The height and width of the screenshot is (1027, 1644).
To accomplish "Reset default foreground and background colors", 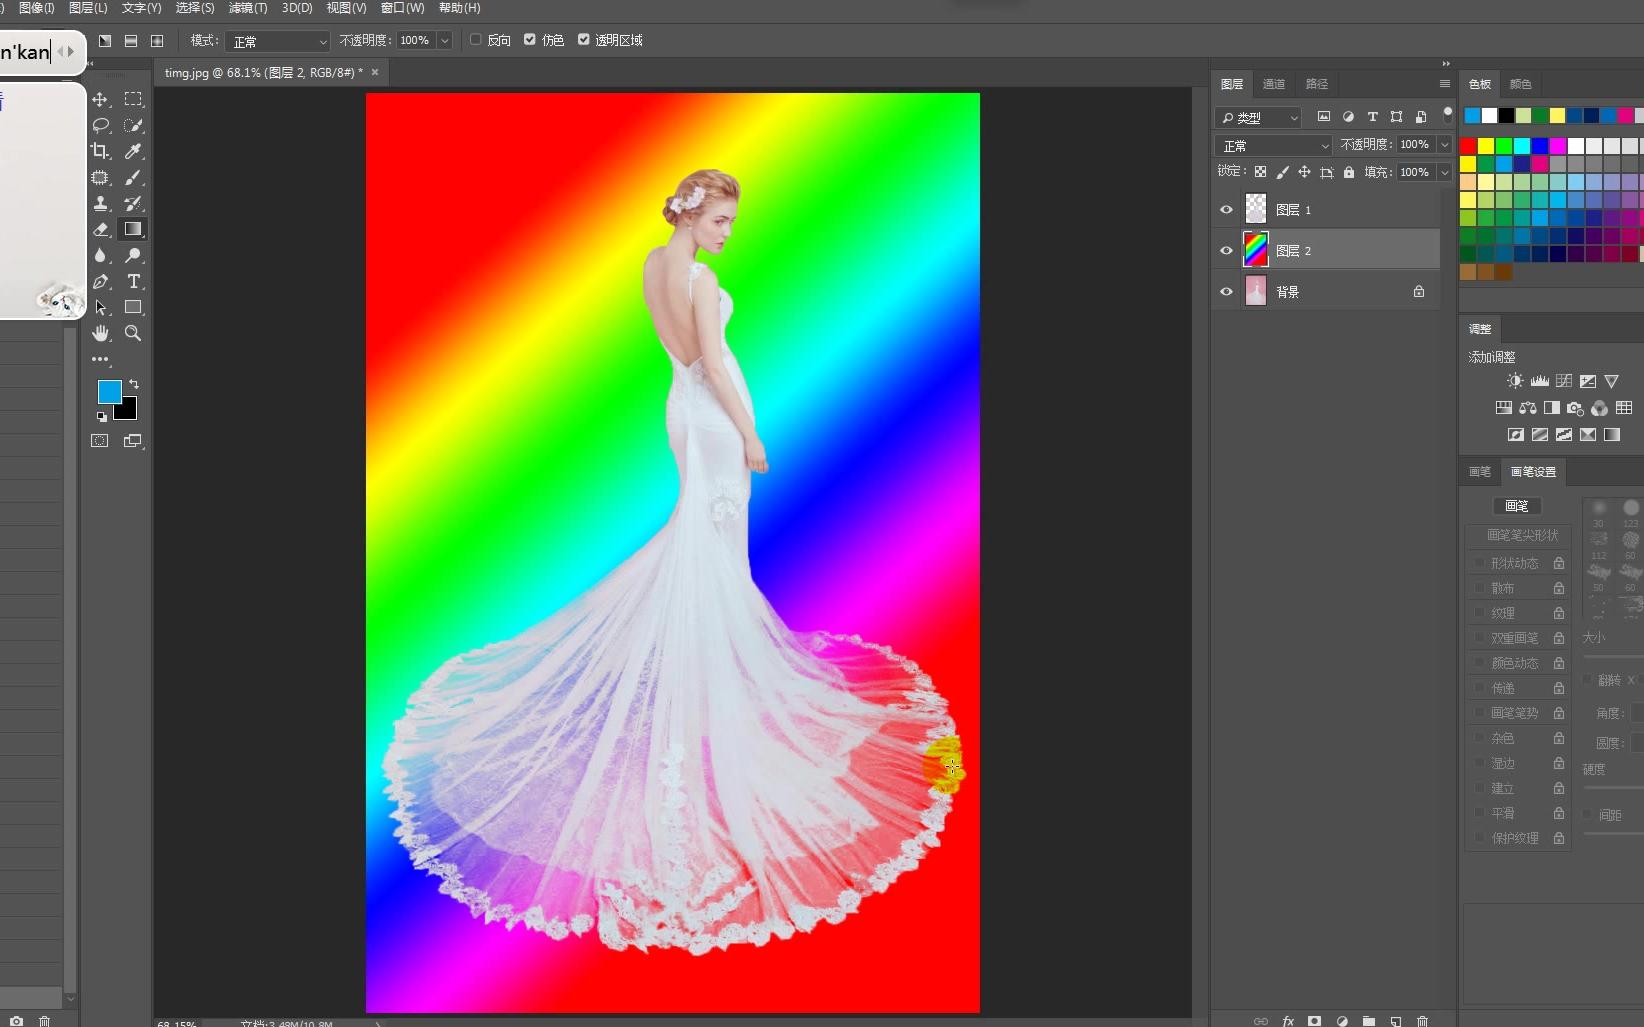I will (101, 417).
